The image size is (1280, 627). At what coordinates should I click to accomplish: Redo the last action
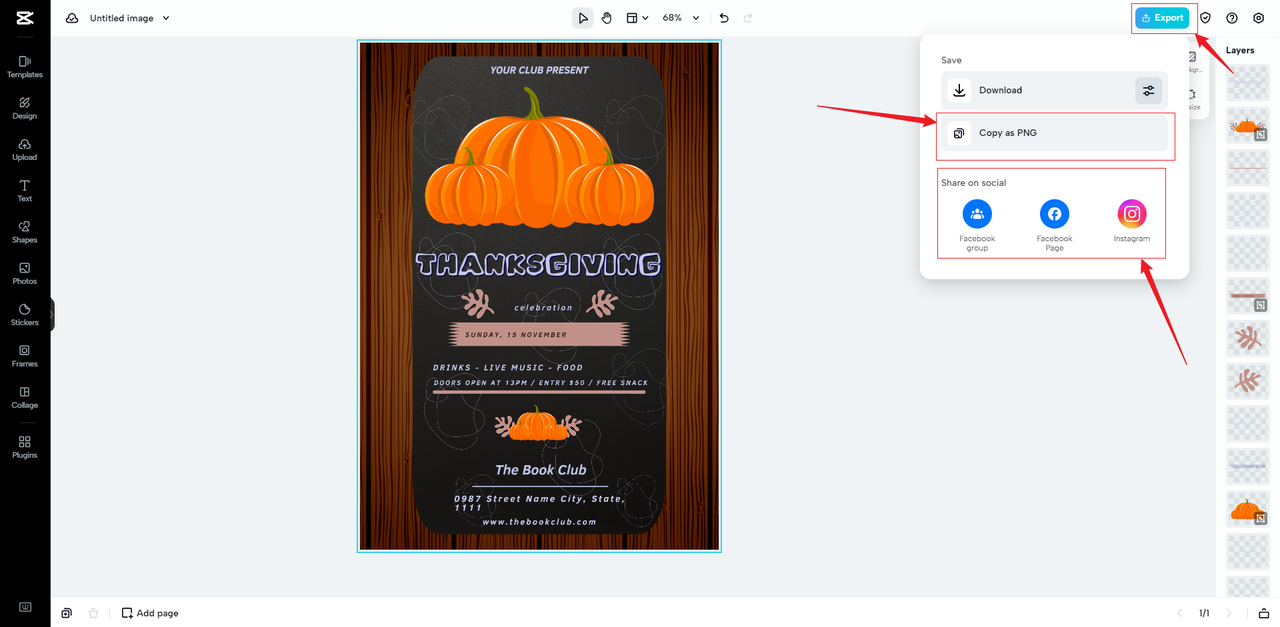(748, 18)
